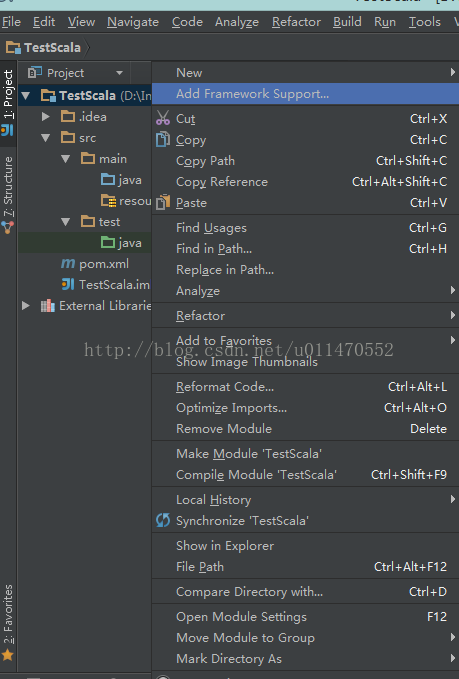Switch to the 7: Structure side tab
This screenshot has height=679, width=459.
point(8,195)
